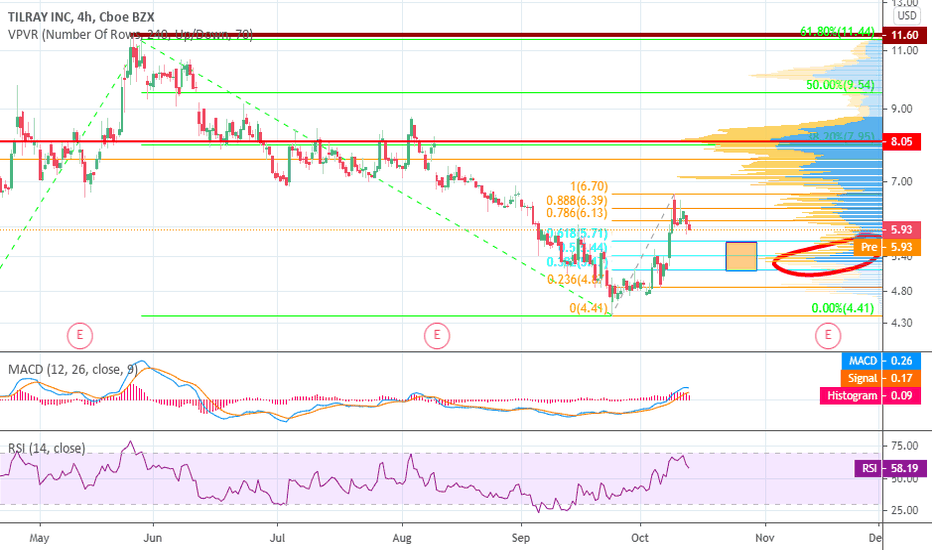This screenshot has width=932, height=550.
Task: Click the RSI (14, close) legend
Action: (46, 448)
